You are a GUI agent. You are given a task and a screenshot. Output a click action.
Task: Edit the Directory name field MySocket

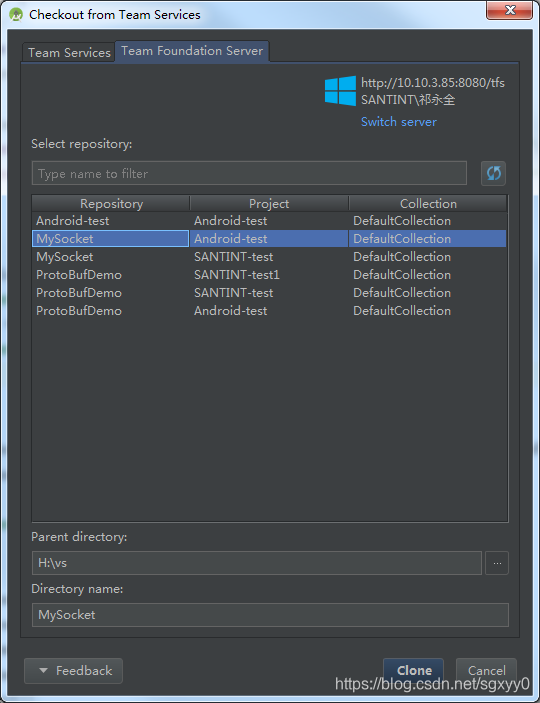point(270,615)
